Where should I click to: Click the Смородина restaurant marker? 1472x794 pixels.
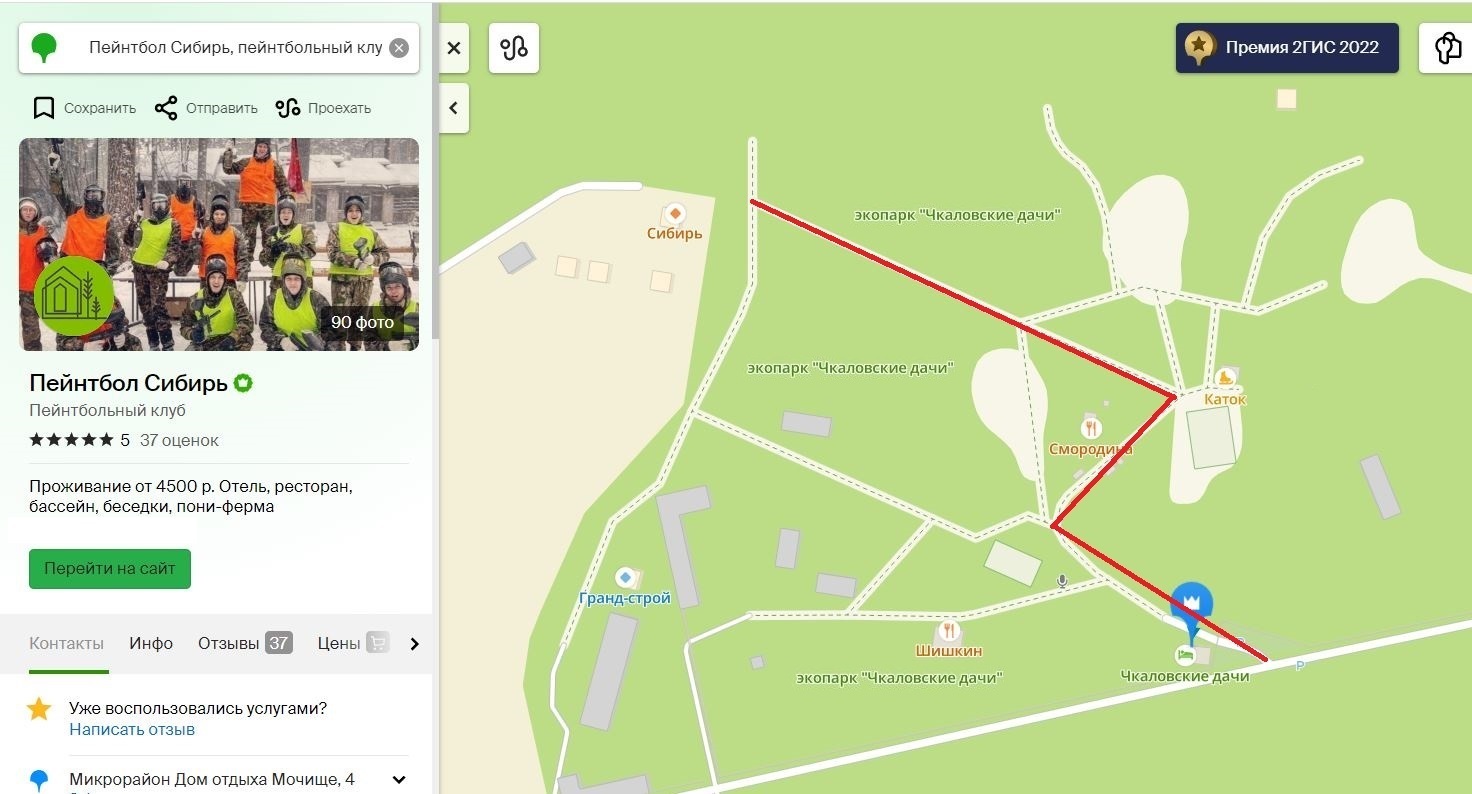(1091, 428)
